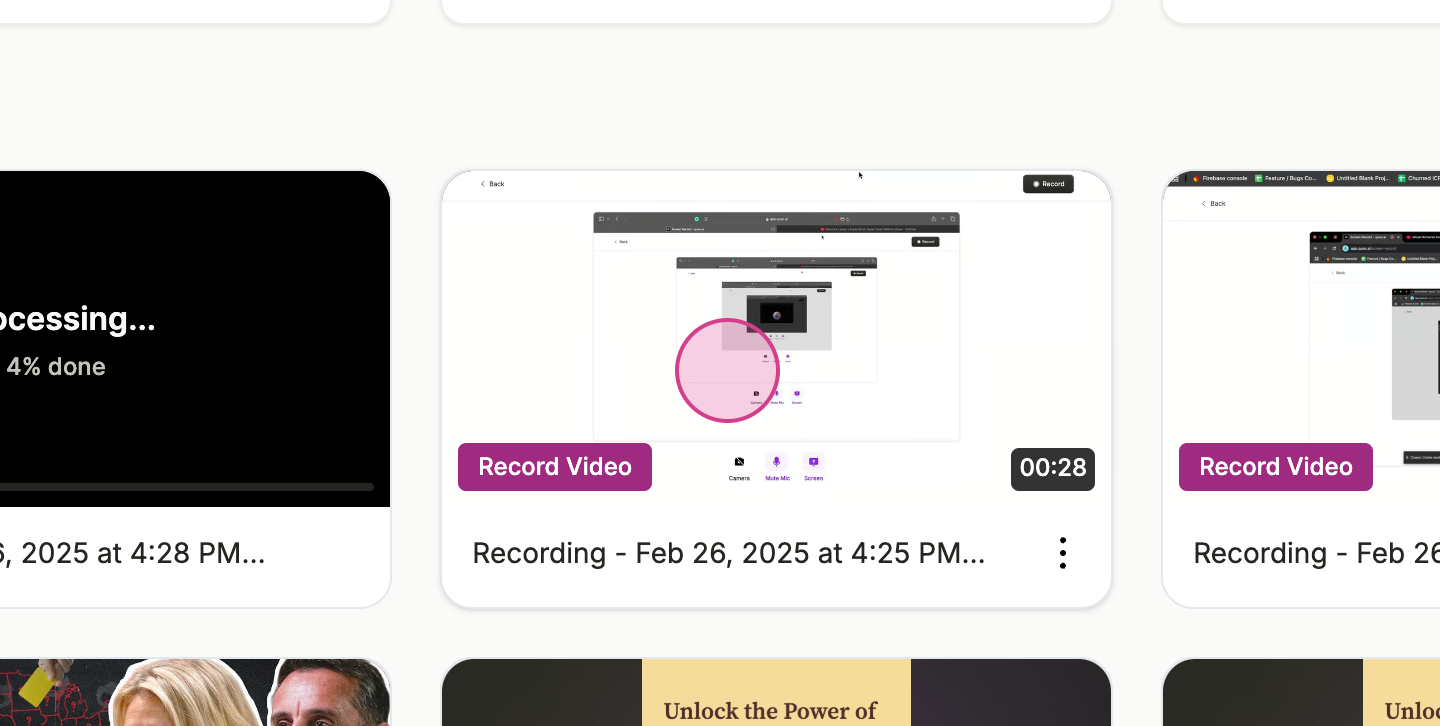Click Record Video badge on the right-hand recording card
Viewport: 1440px width, 726px height.
coord(1276,467)
